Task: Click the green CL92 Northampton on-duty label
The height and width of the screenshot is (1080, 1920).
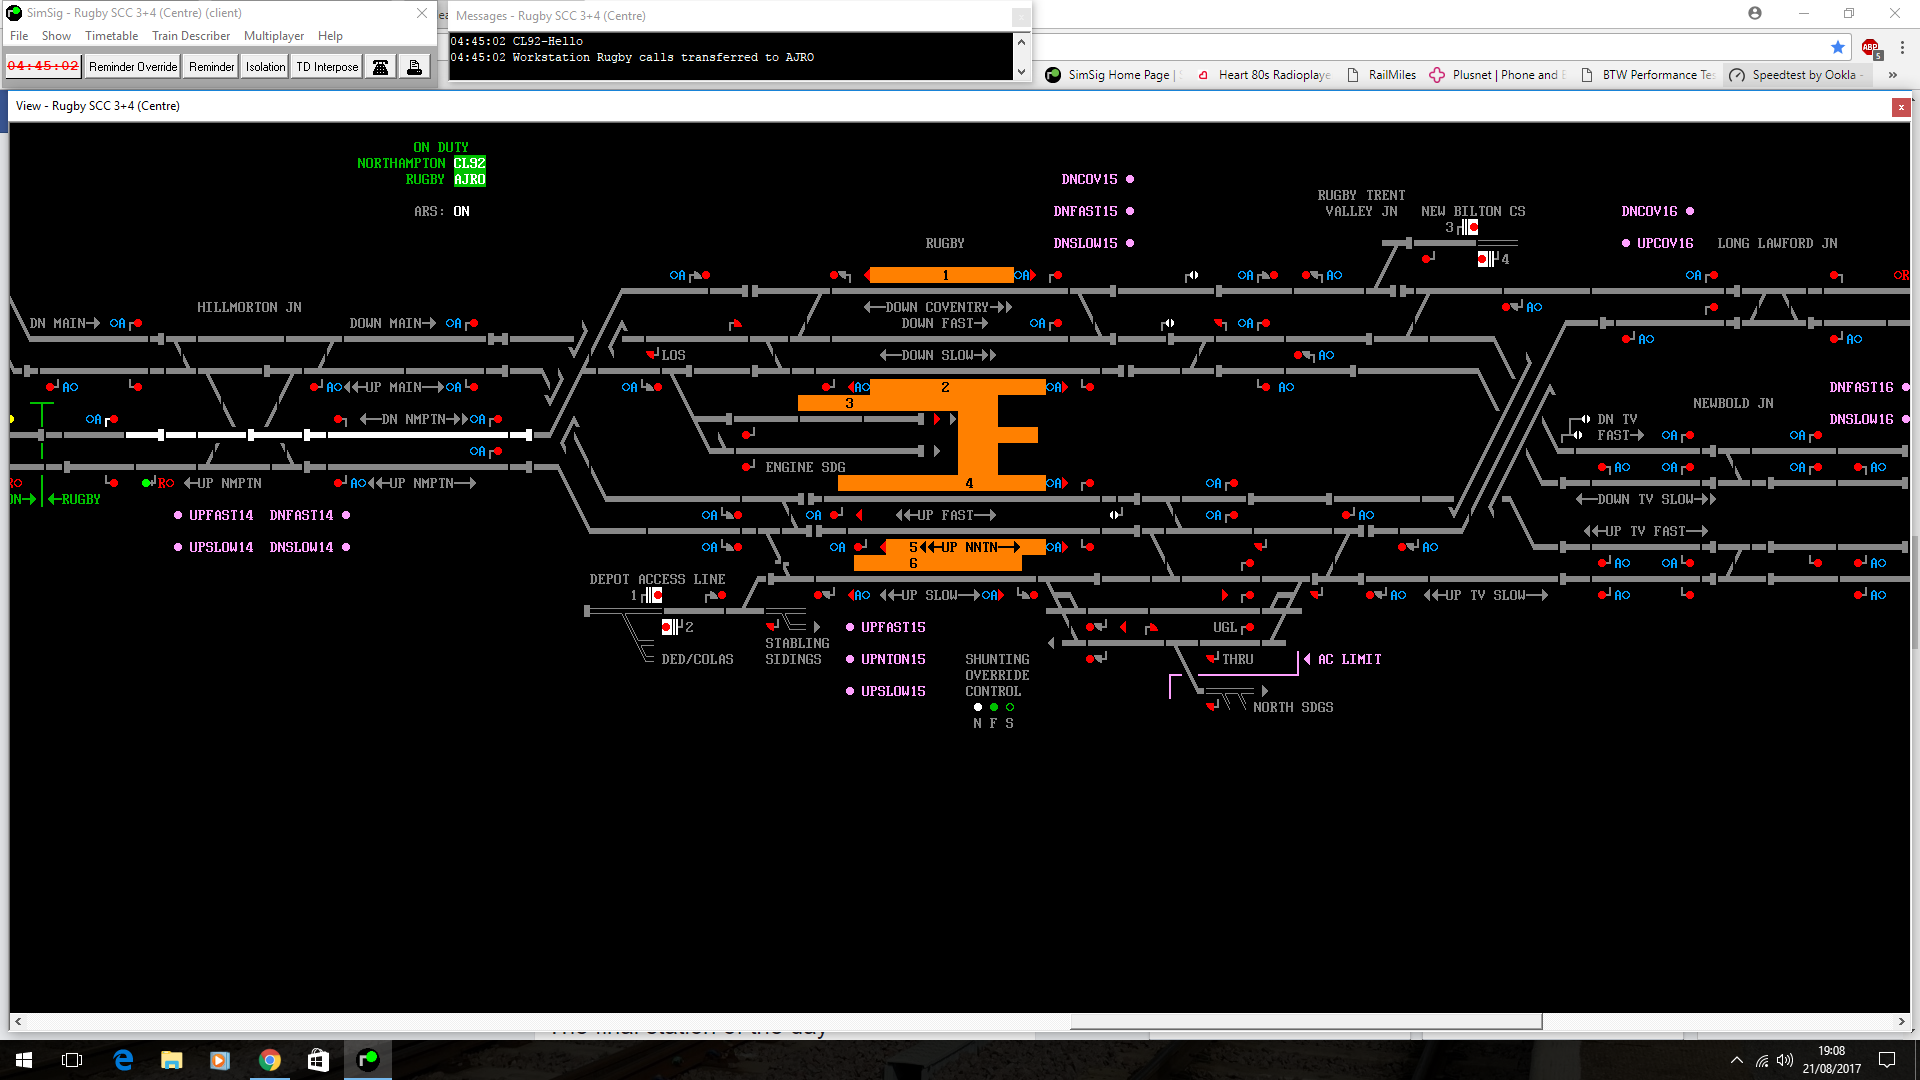Action: (470, 163)
